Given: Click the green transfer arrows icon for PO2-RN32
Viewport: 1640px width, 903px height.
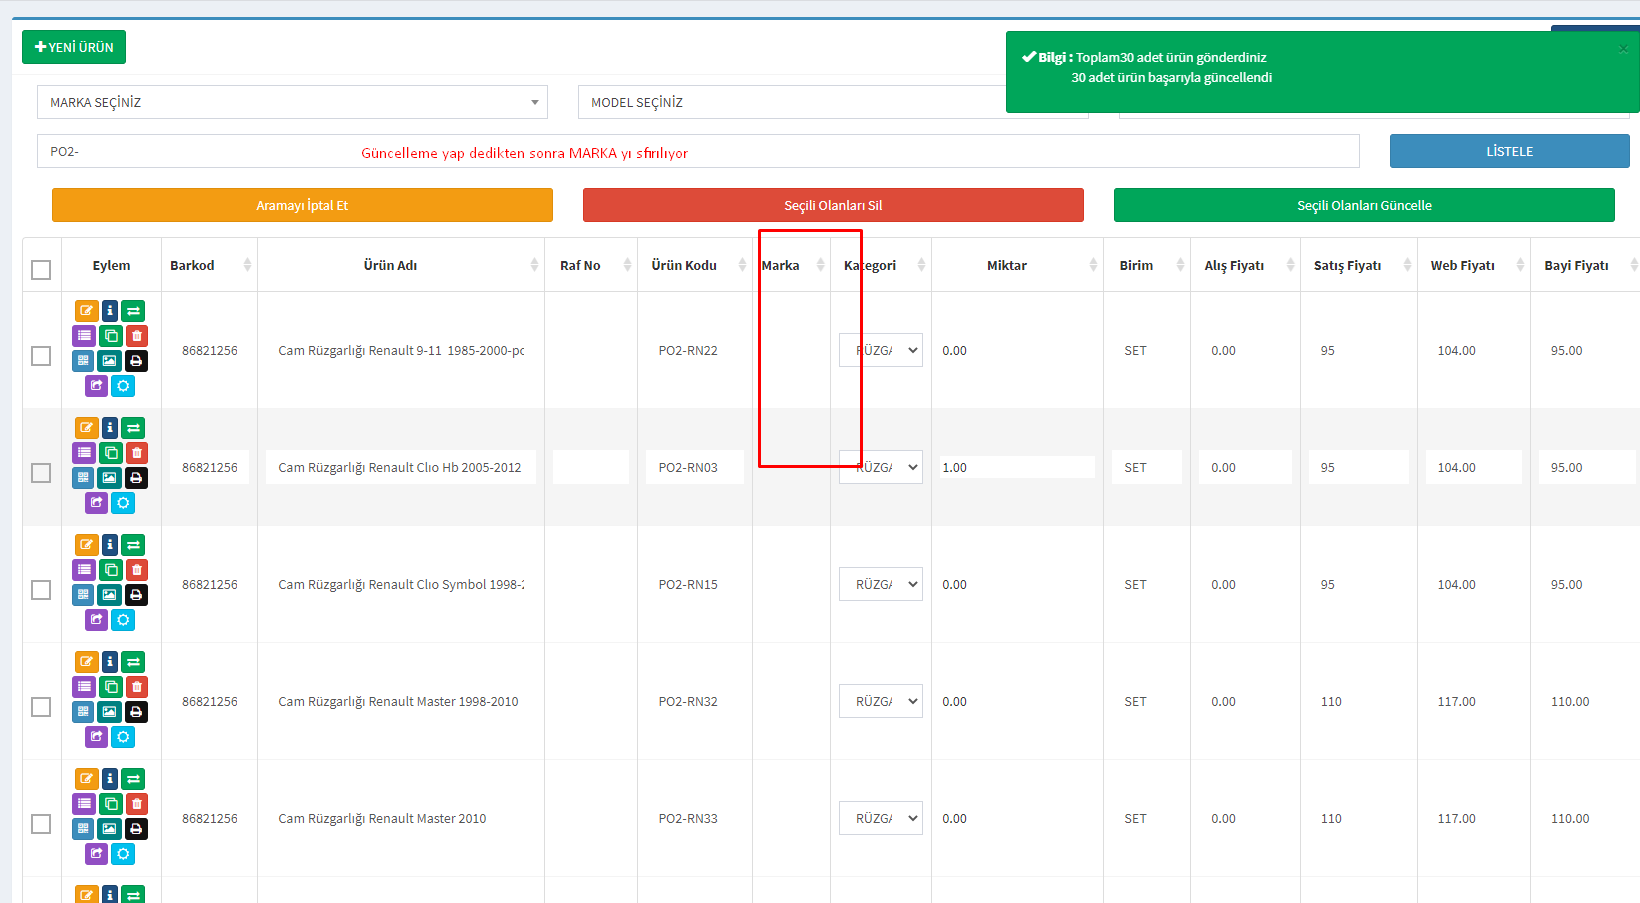Looking at the screenshot, I should [133, 662].
